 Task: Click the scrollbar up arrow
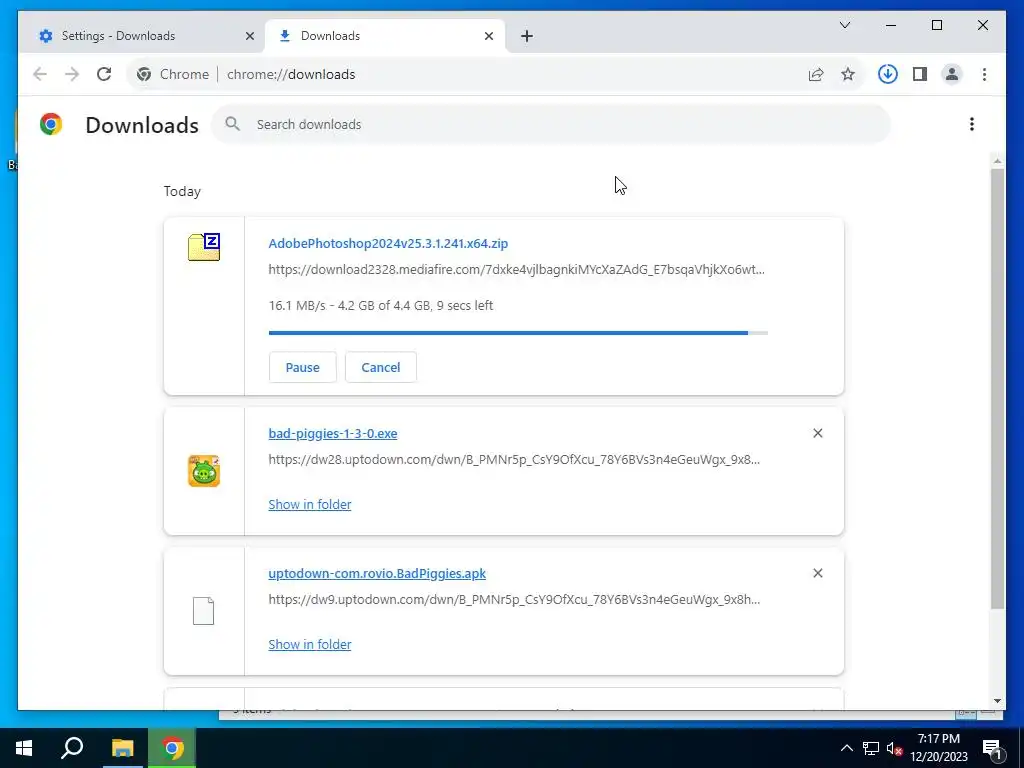997,160
